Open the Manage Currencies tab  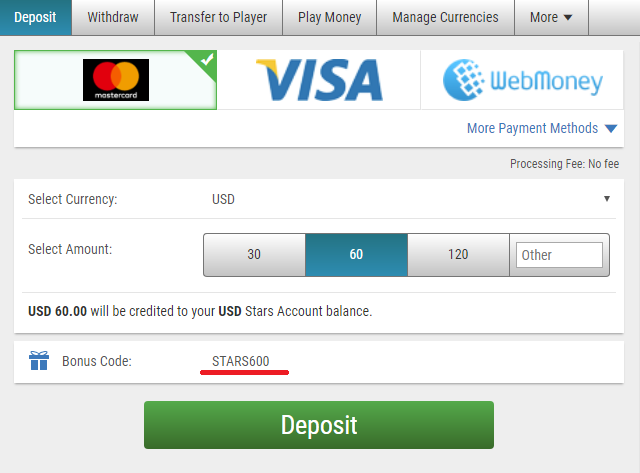tap(445, 18)
